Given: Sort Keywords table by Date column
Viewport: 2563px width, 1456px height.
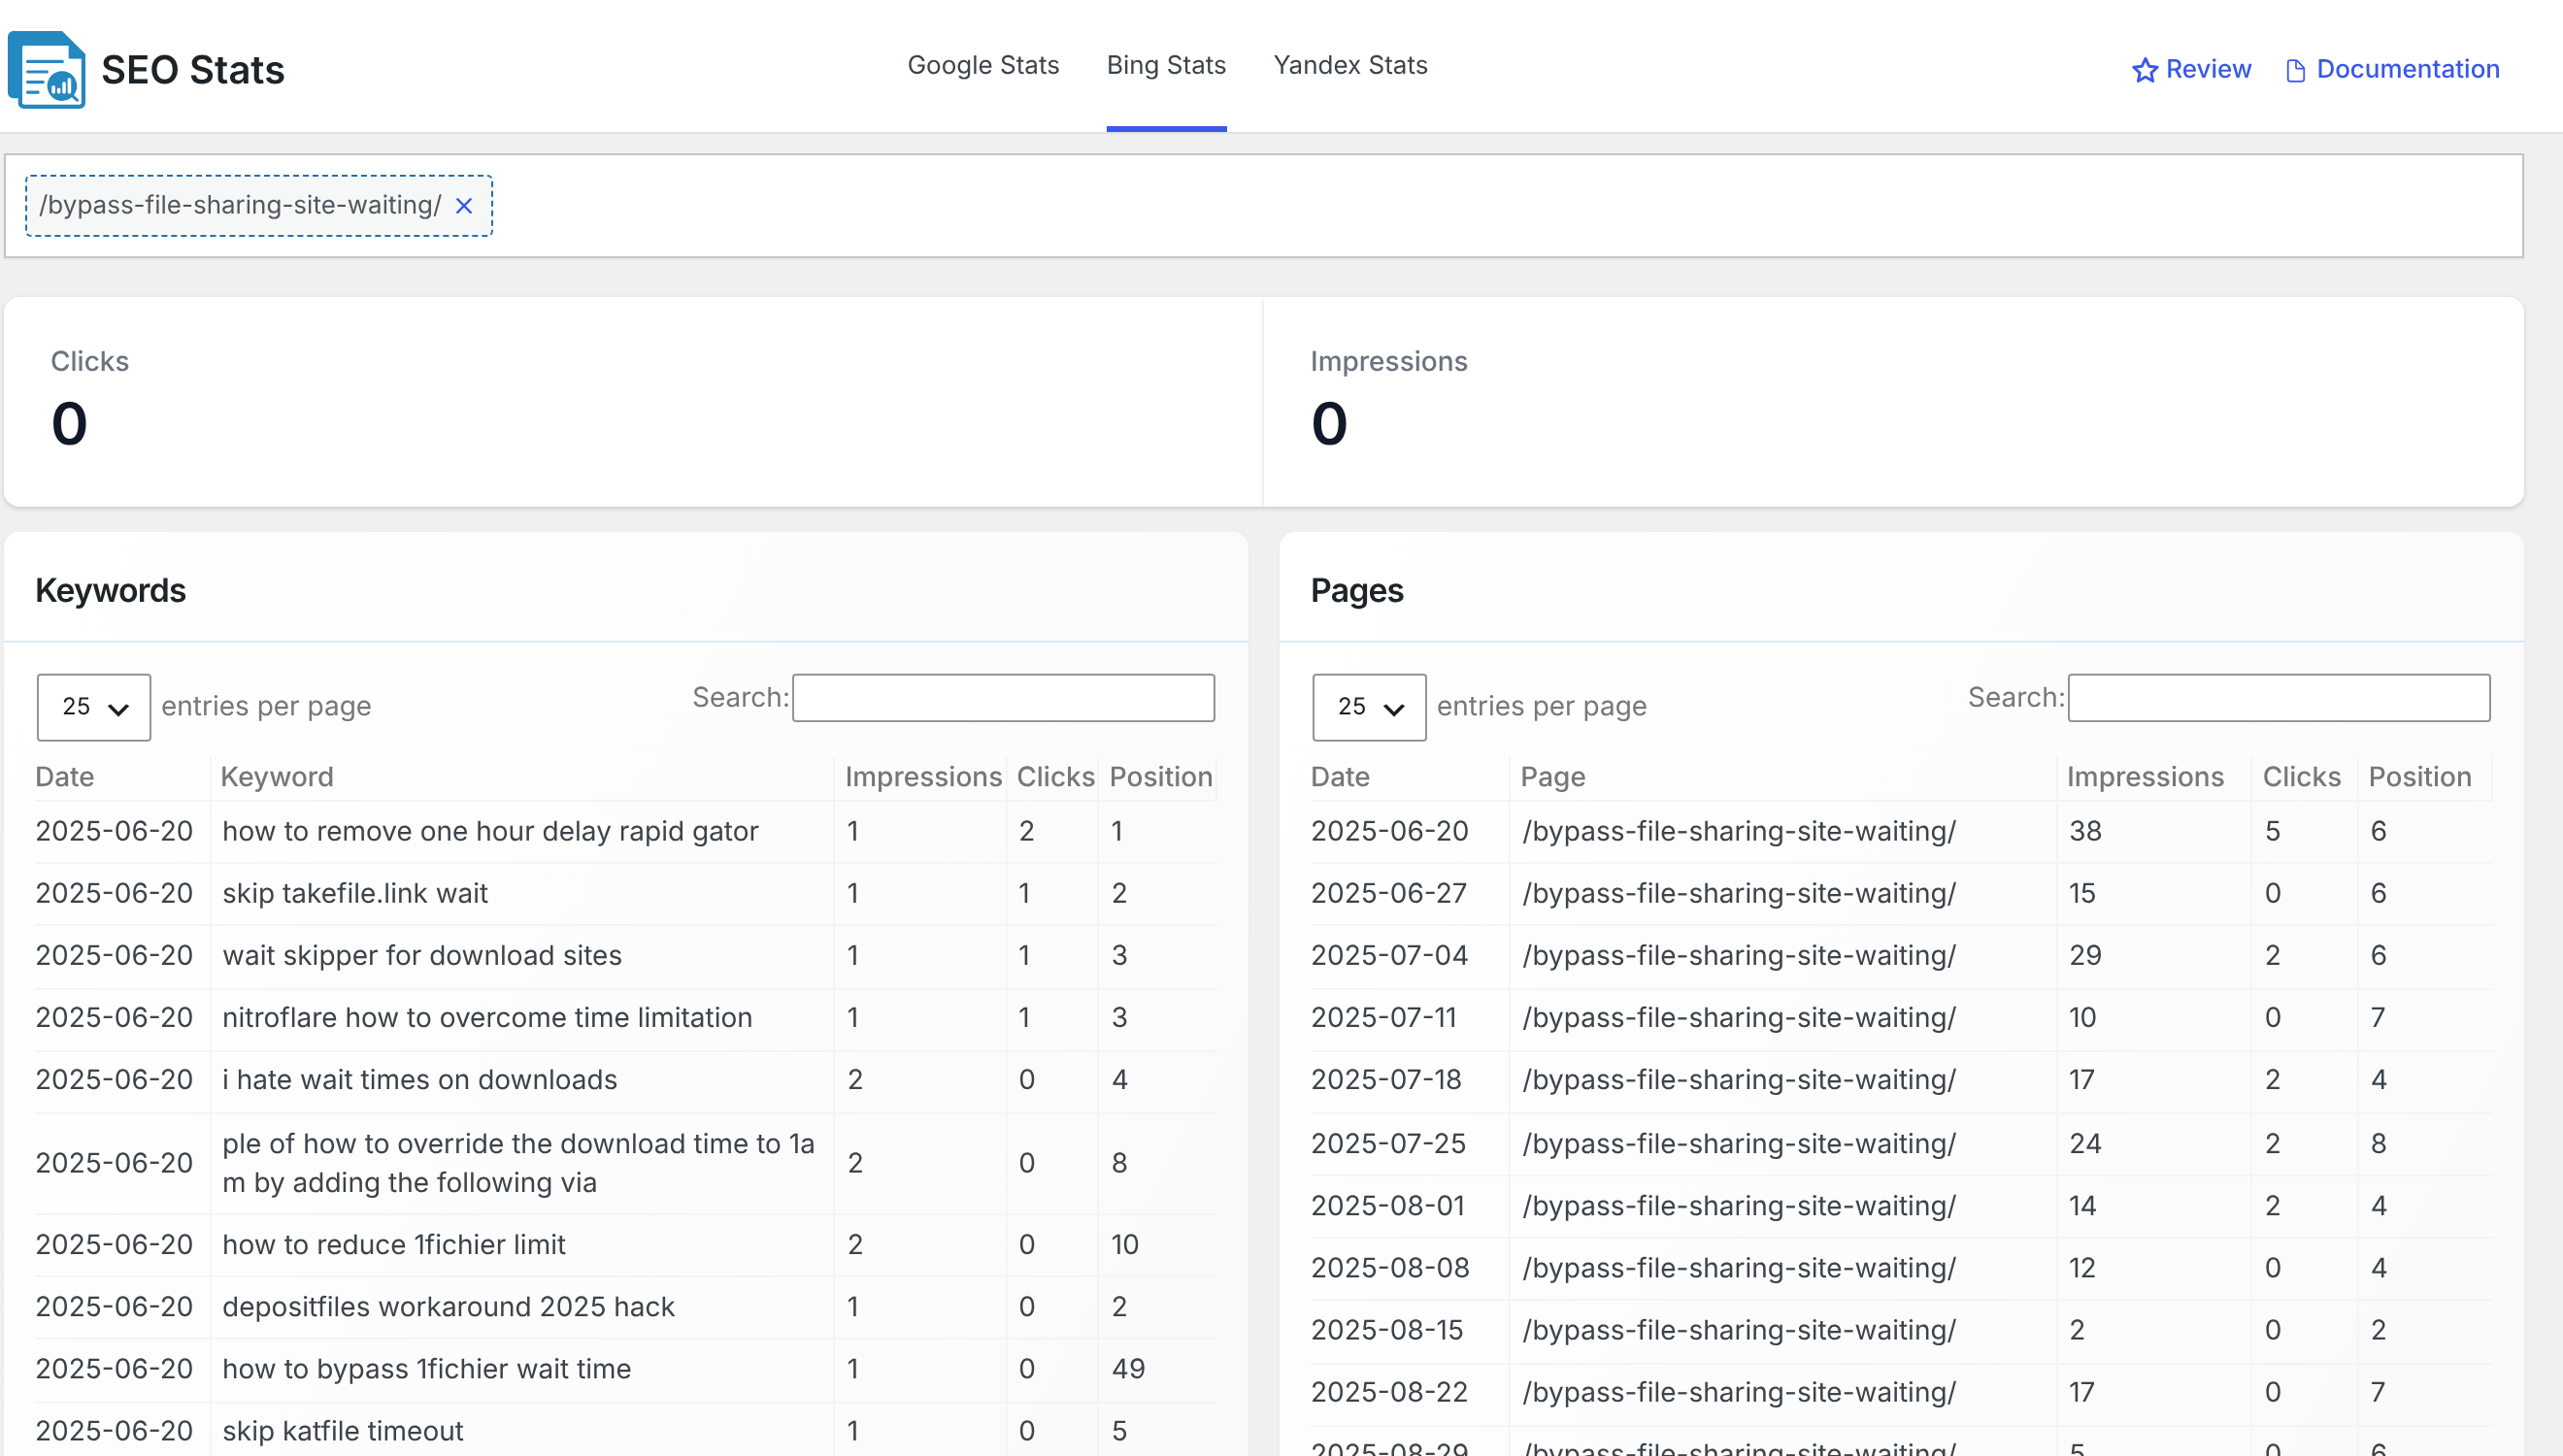Looking at the screenshot, I should pos(65,777).
